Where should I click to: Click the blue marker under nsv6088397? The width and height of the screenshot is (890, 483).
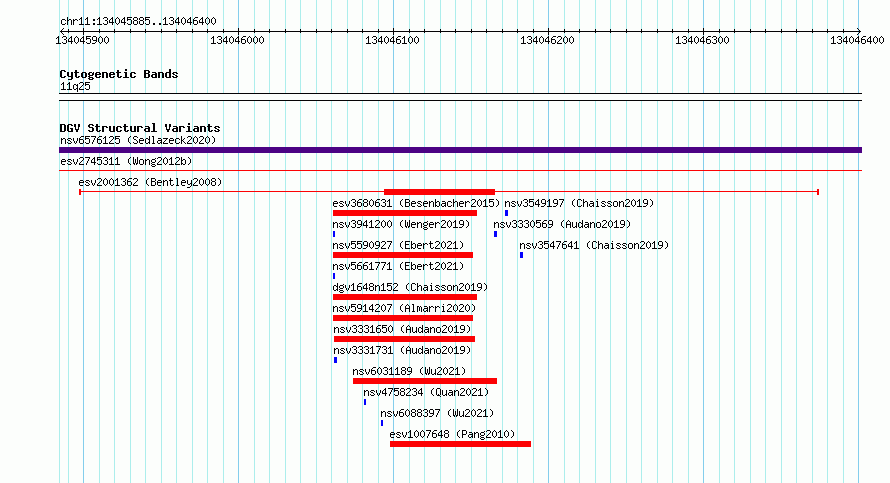point(382,423)
